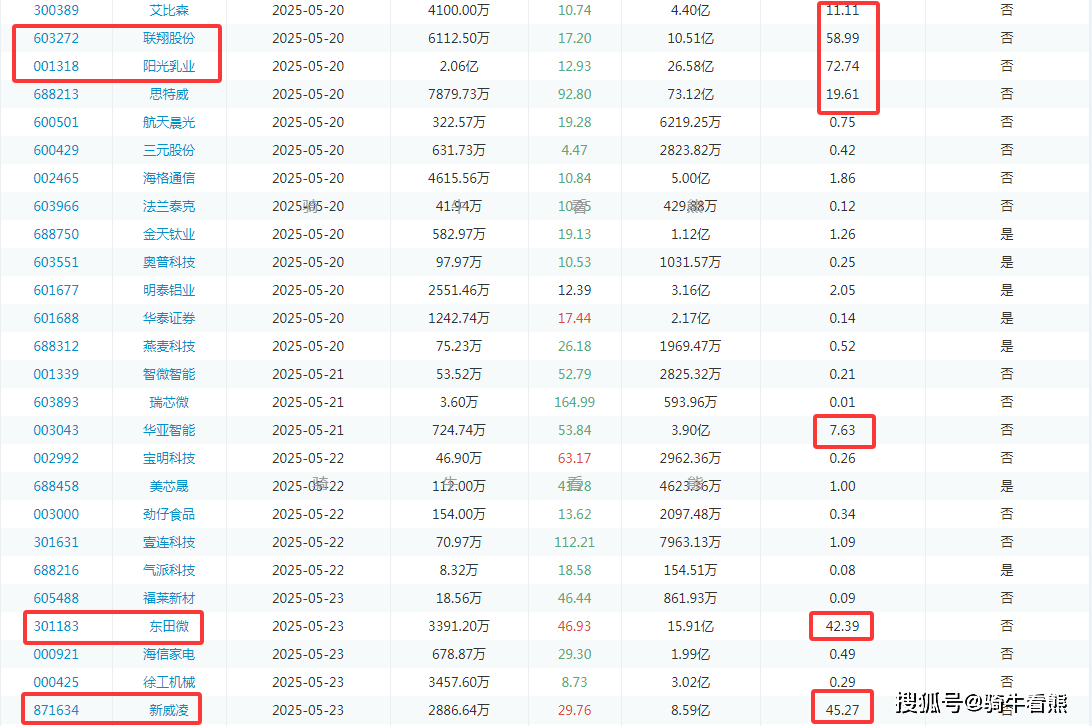
Task: Click stock name 壹连科技
Action: [x=169, y=542]
